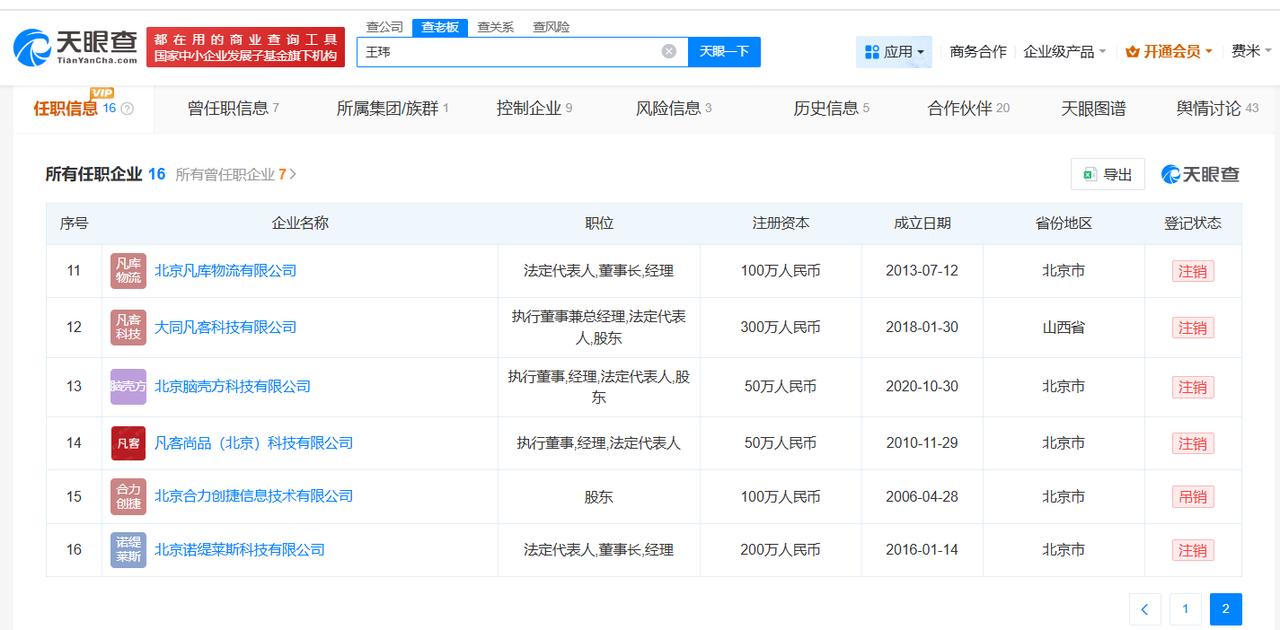Switch to the 控制企业 tab

(x=534, y=108)
